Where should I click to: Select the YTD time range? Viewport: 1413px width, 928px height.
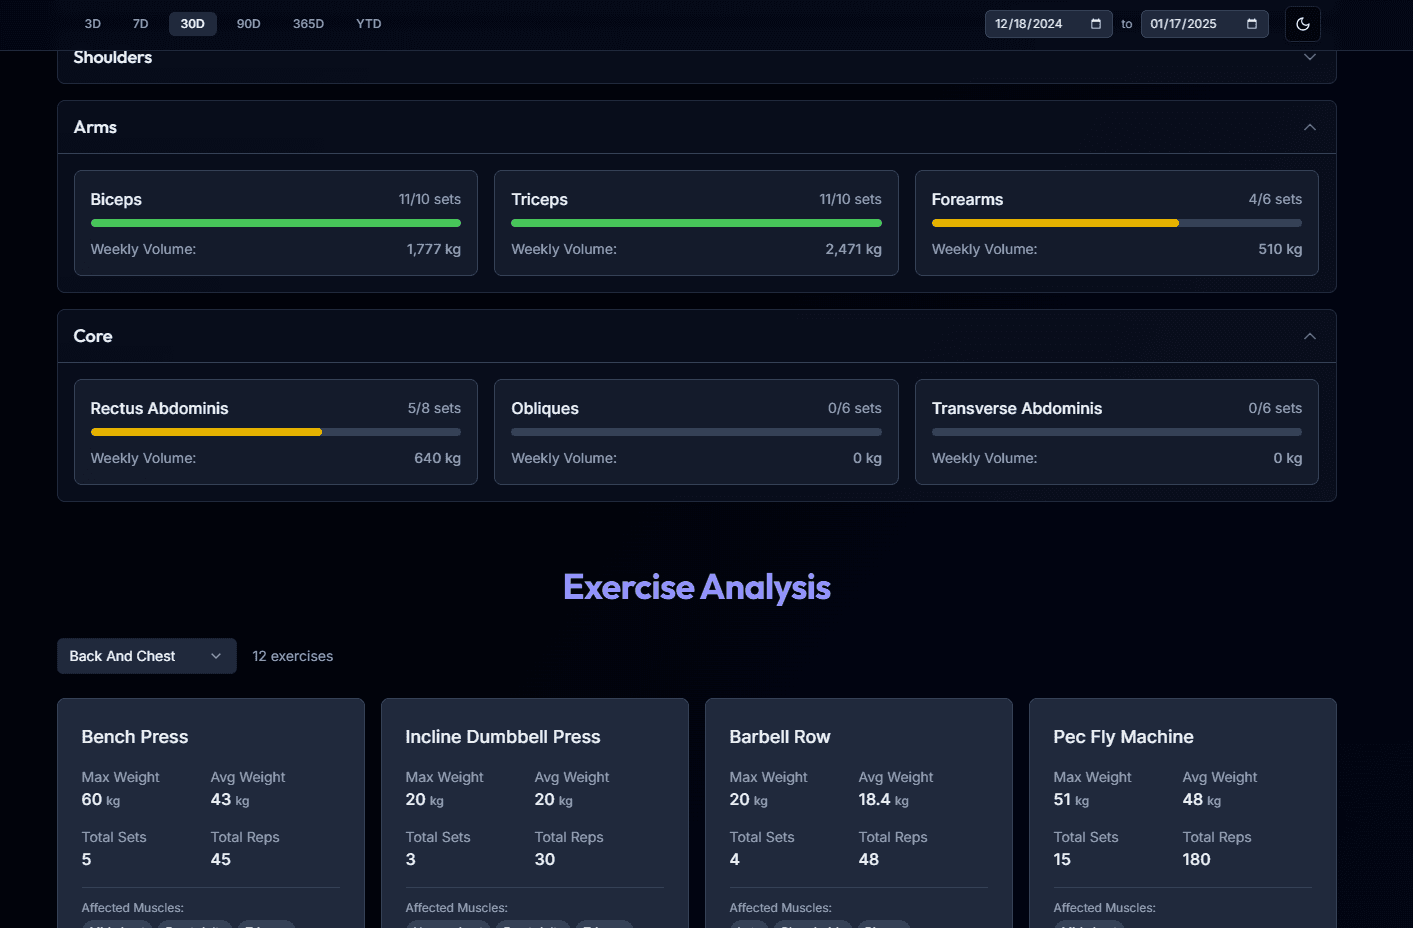[368, 23]
